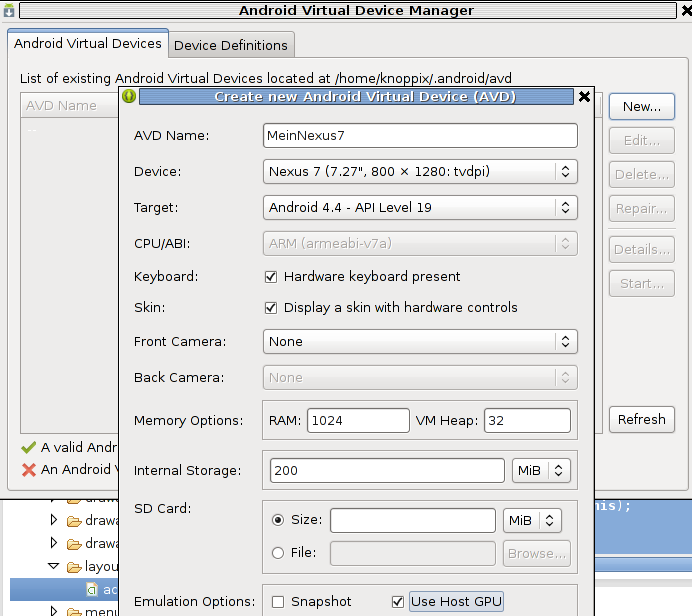Open the Device dropdown showing Nexus 7
The image size is (692, 616).
click(420, 172)
